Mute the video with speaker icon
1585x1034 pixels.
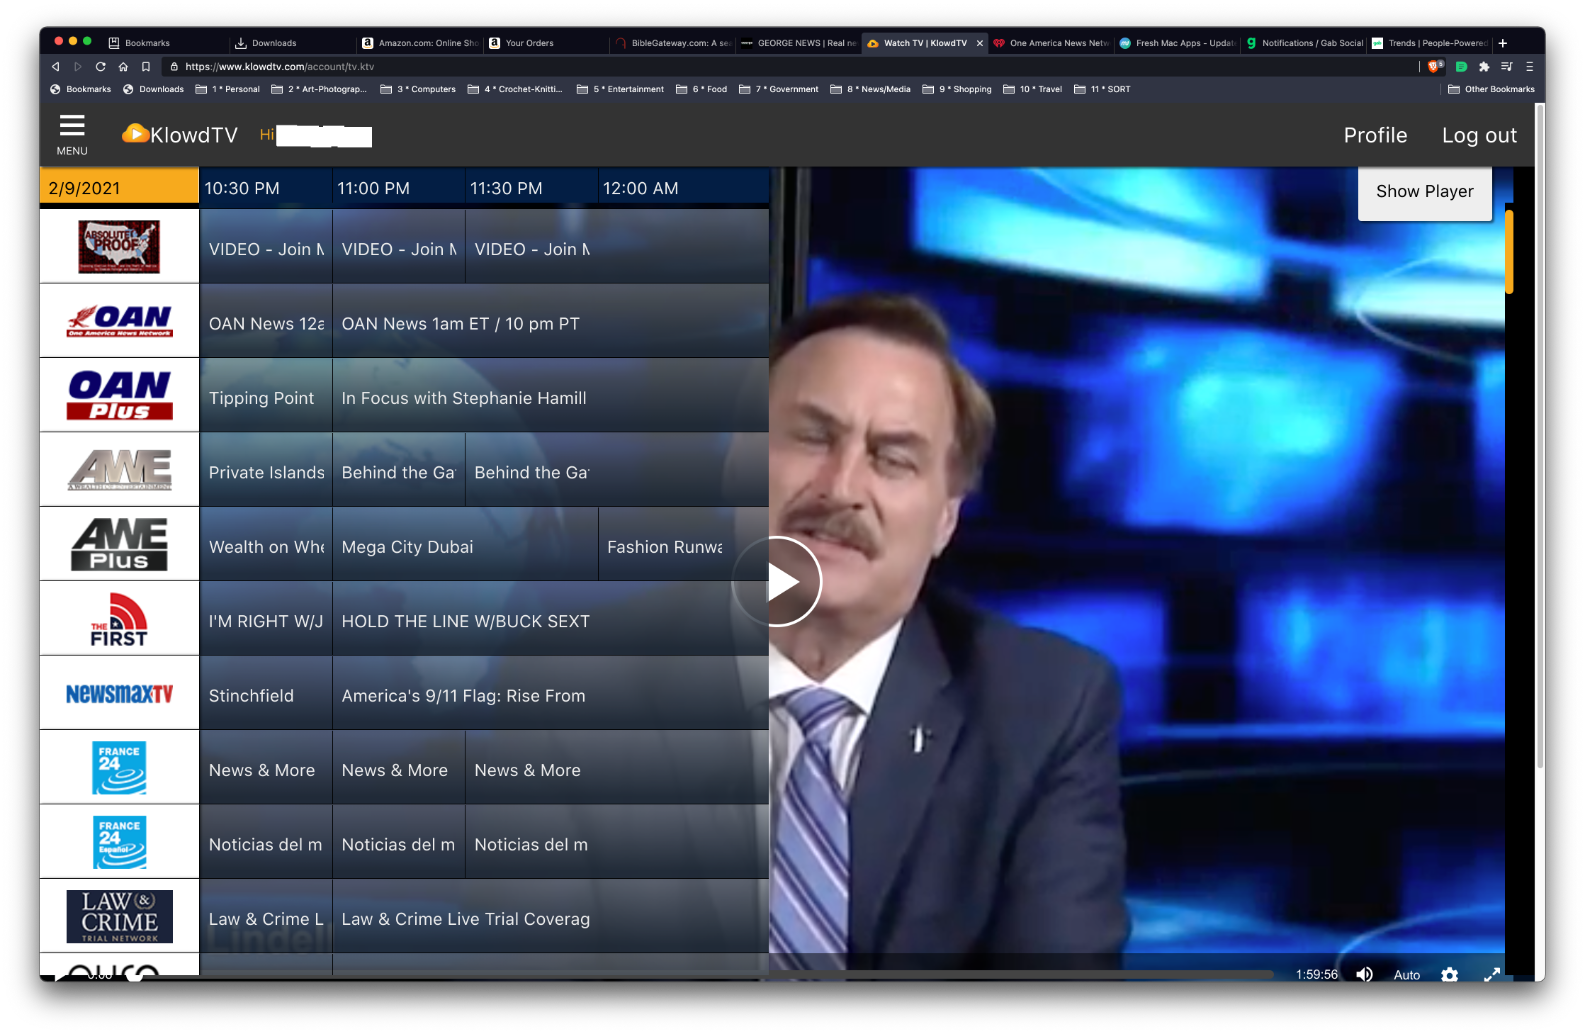(x=1364, y=974)
